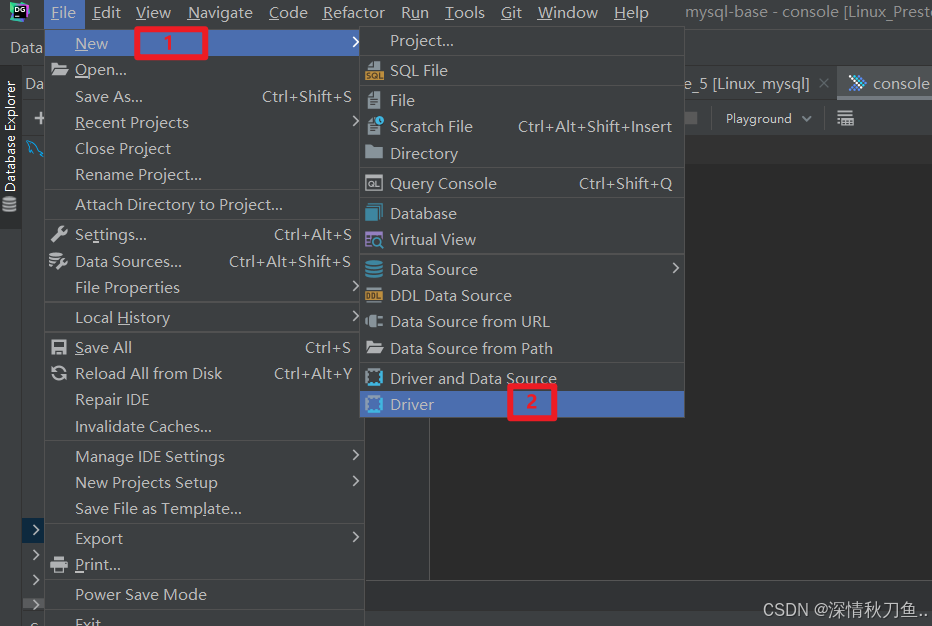Click the Virtual View icon

(374, 240)
